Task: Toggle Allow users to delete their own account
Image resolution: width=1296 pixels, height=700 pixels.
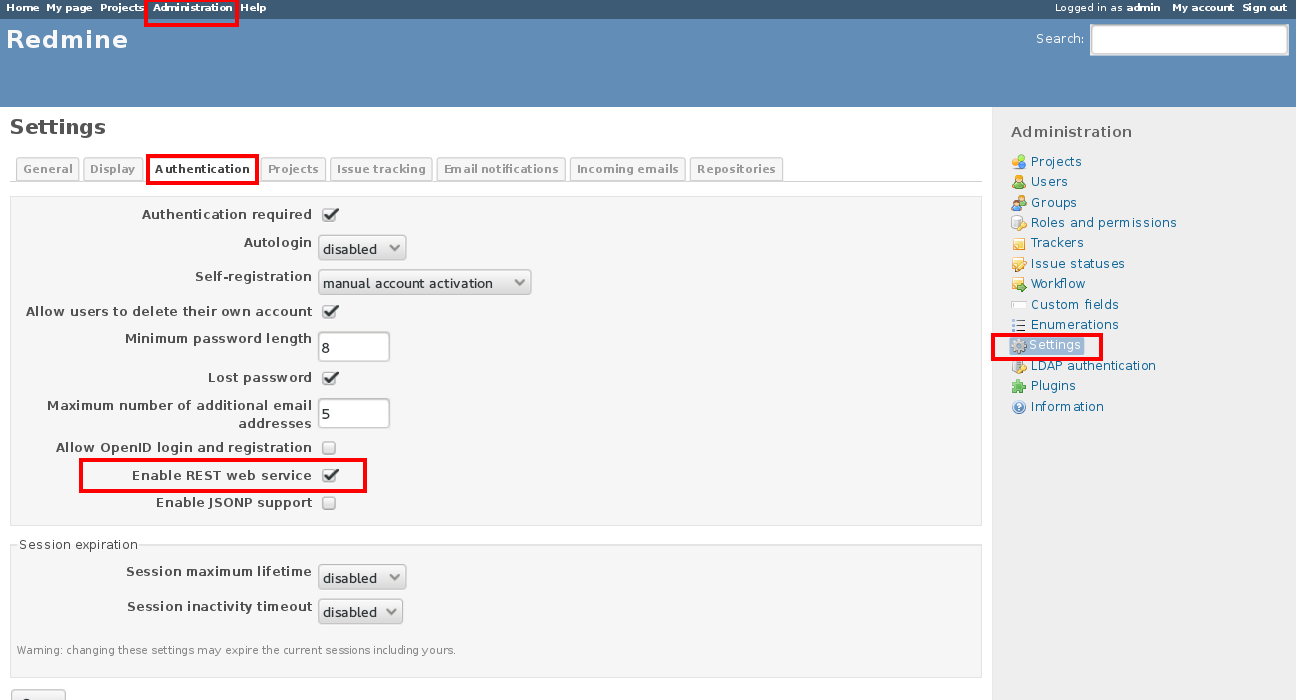Action: point(330,311)
